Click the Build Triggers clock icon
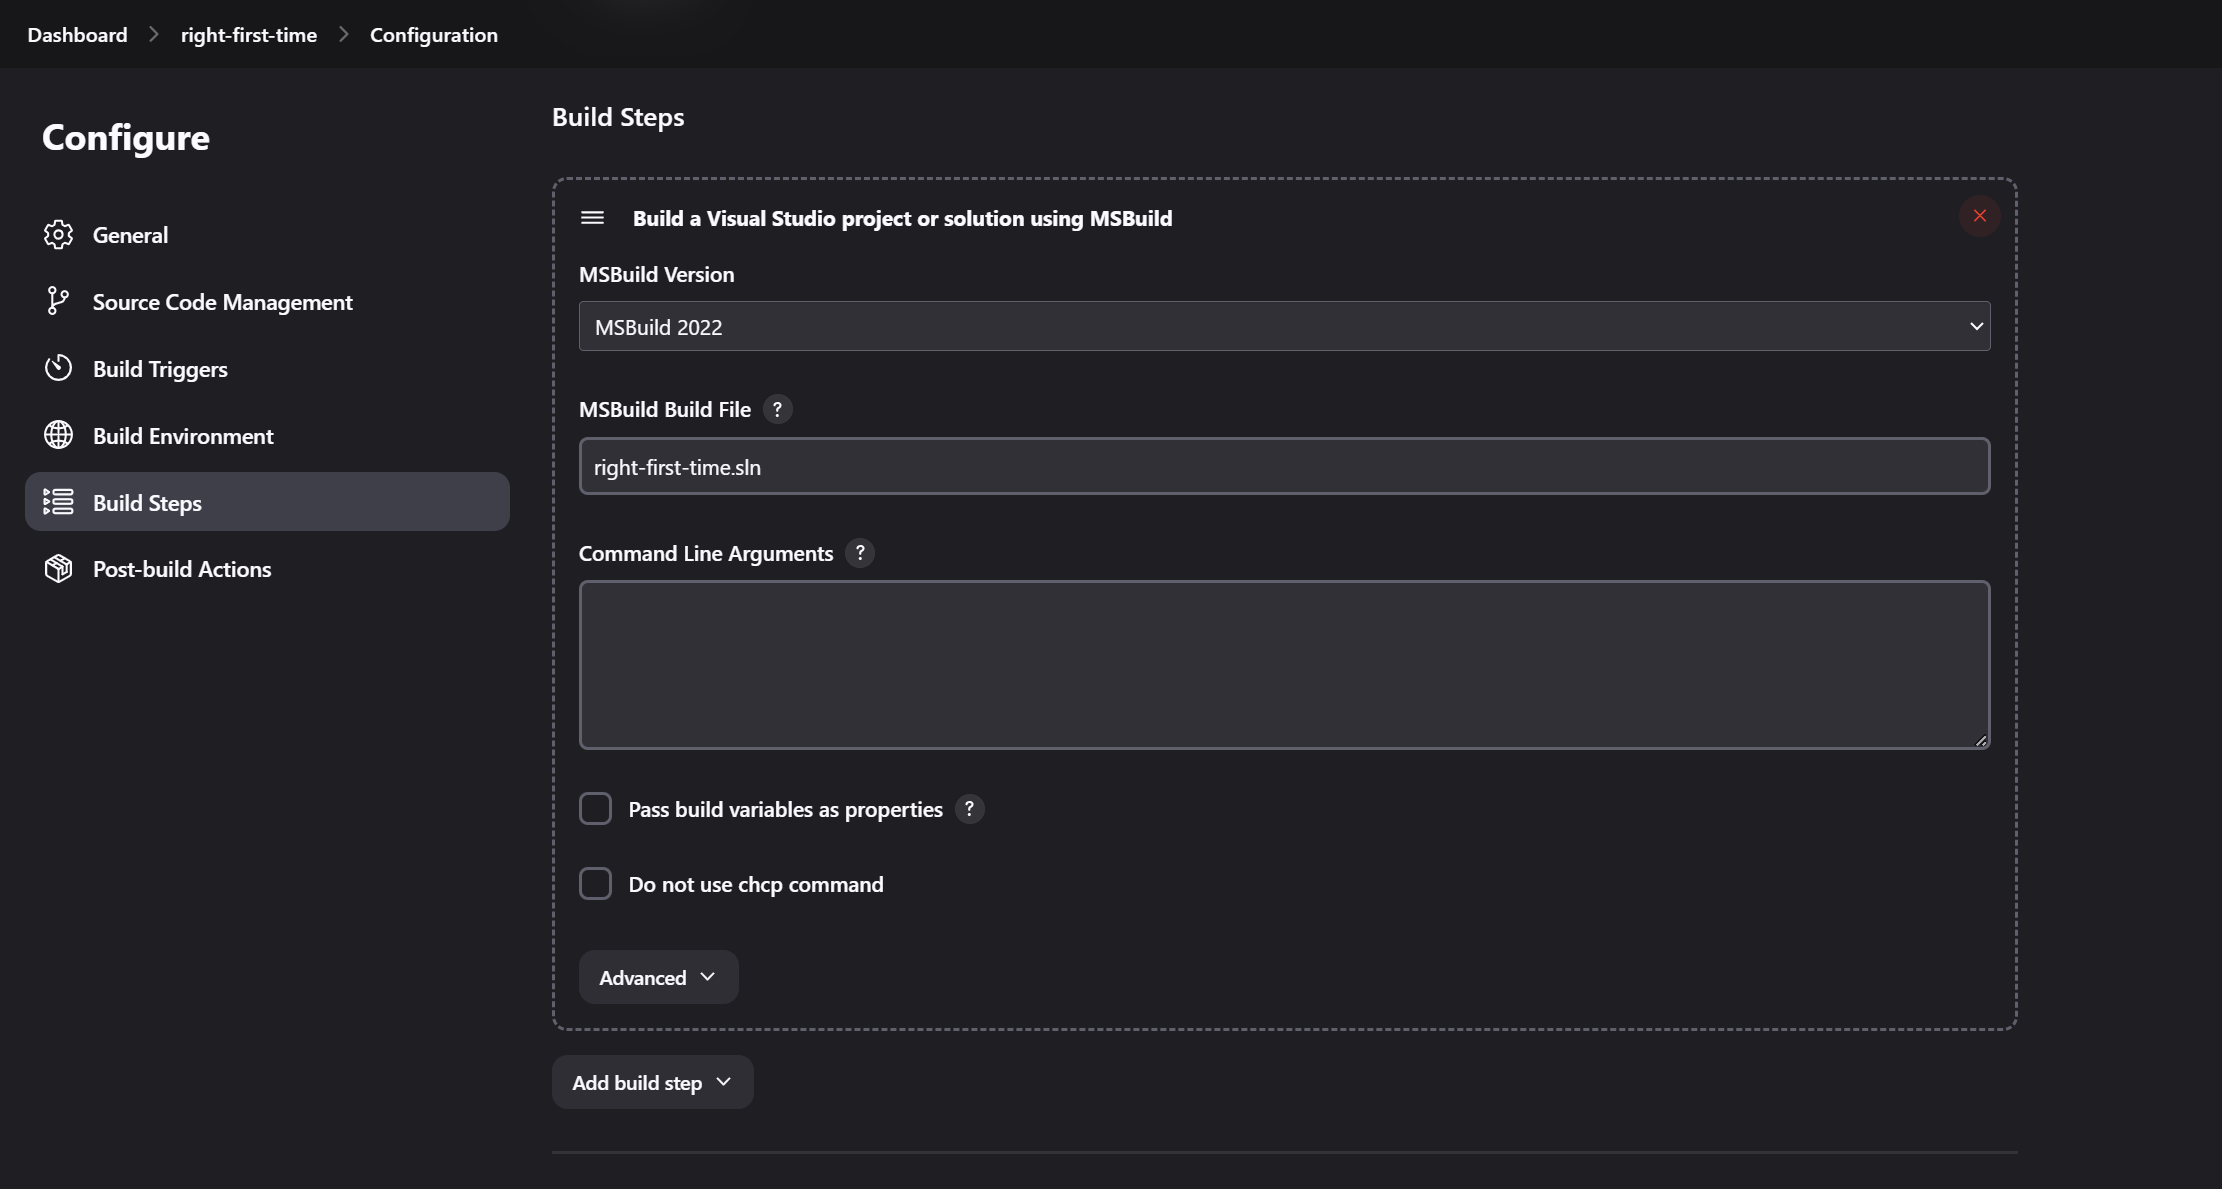 (x=58, y=368)
